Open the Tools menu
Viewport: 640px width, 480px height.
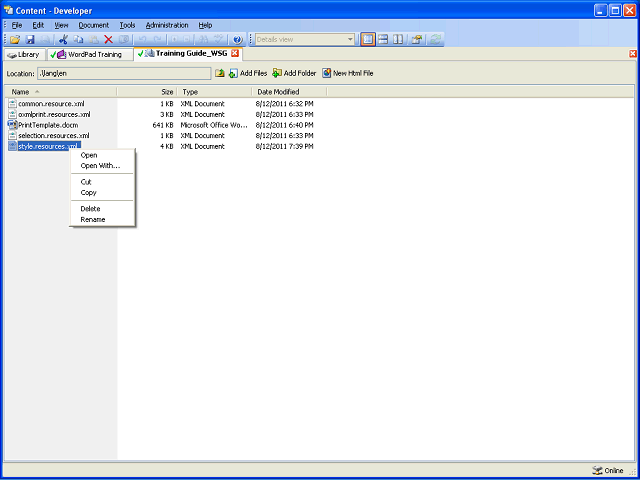click(x=127, y=25)
